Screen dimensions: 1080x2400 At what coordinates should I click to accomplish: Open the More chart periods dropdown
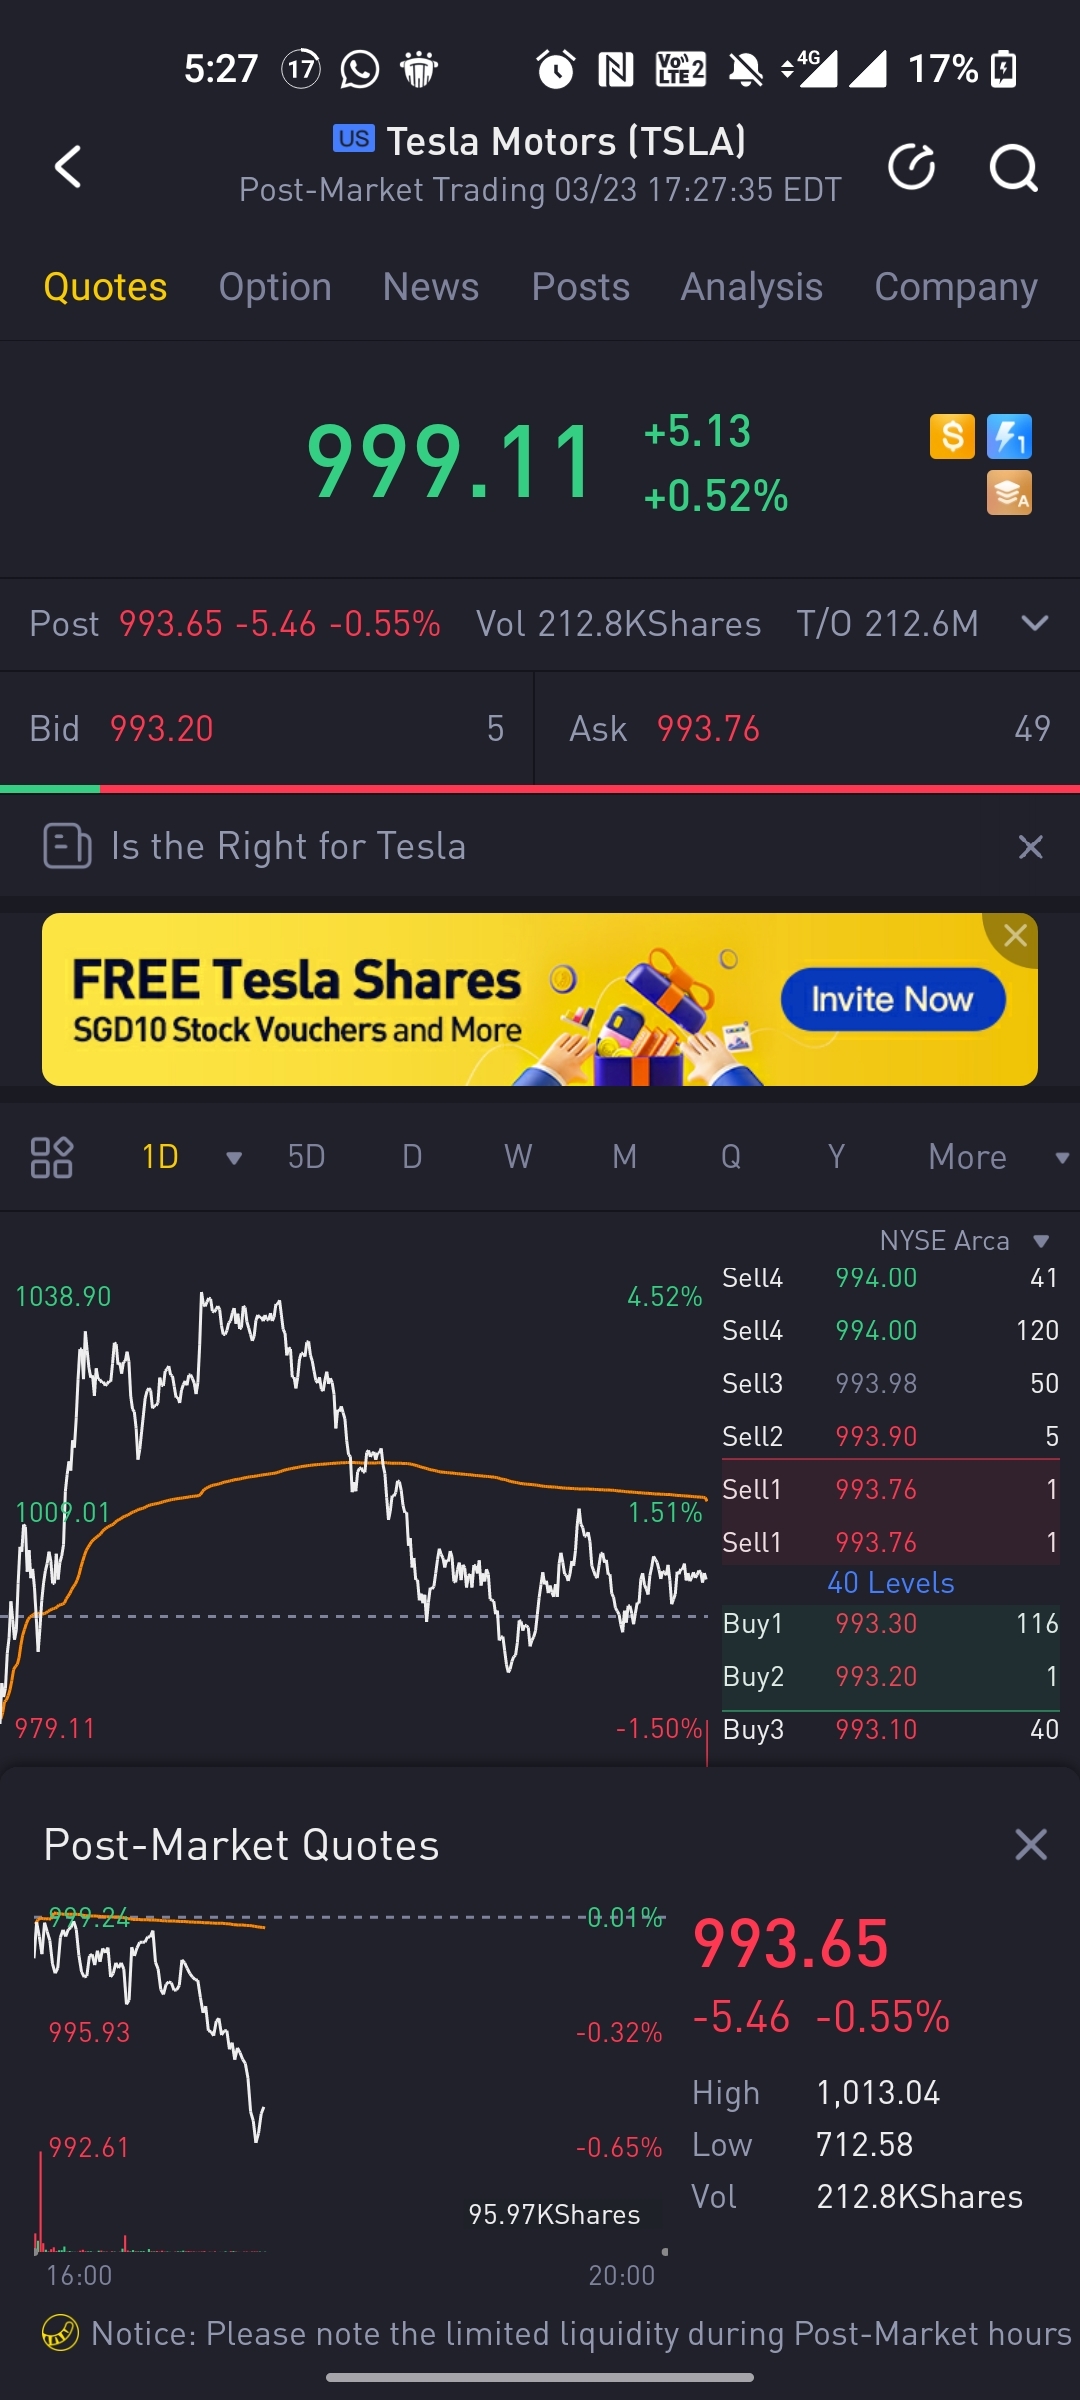[1061, 1158]
